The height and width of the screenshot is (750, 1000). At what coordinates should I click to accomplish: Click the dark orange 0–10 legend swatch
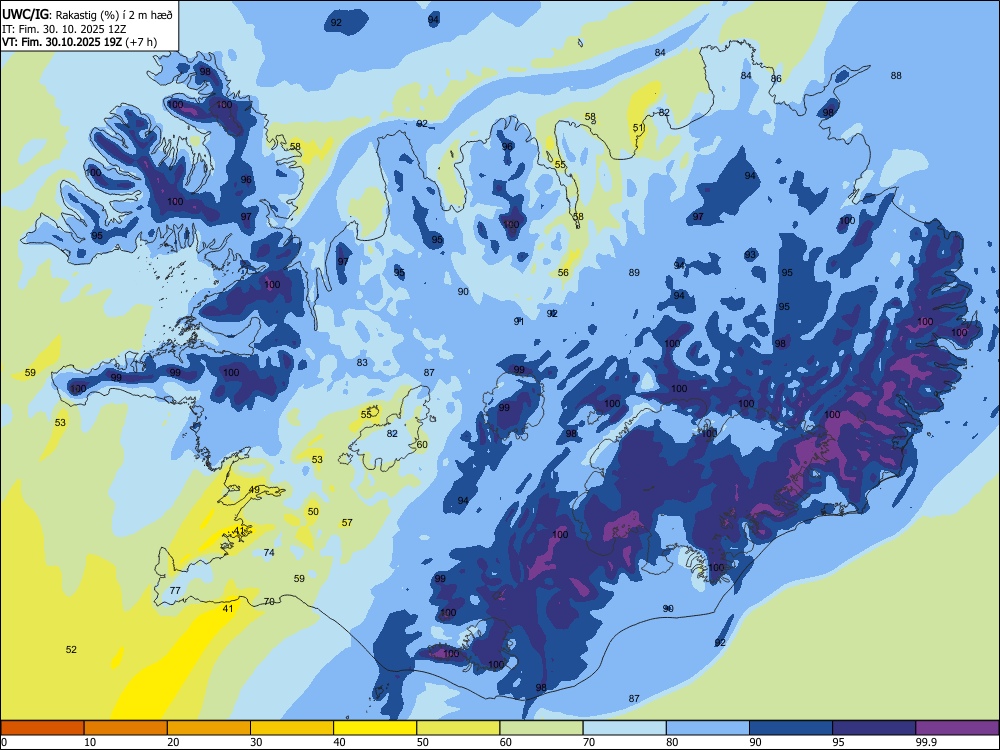(x=42, y=728)
